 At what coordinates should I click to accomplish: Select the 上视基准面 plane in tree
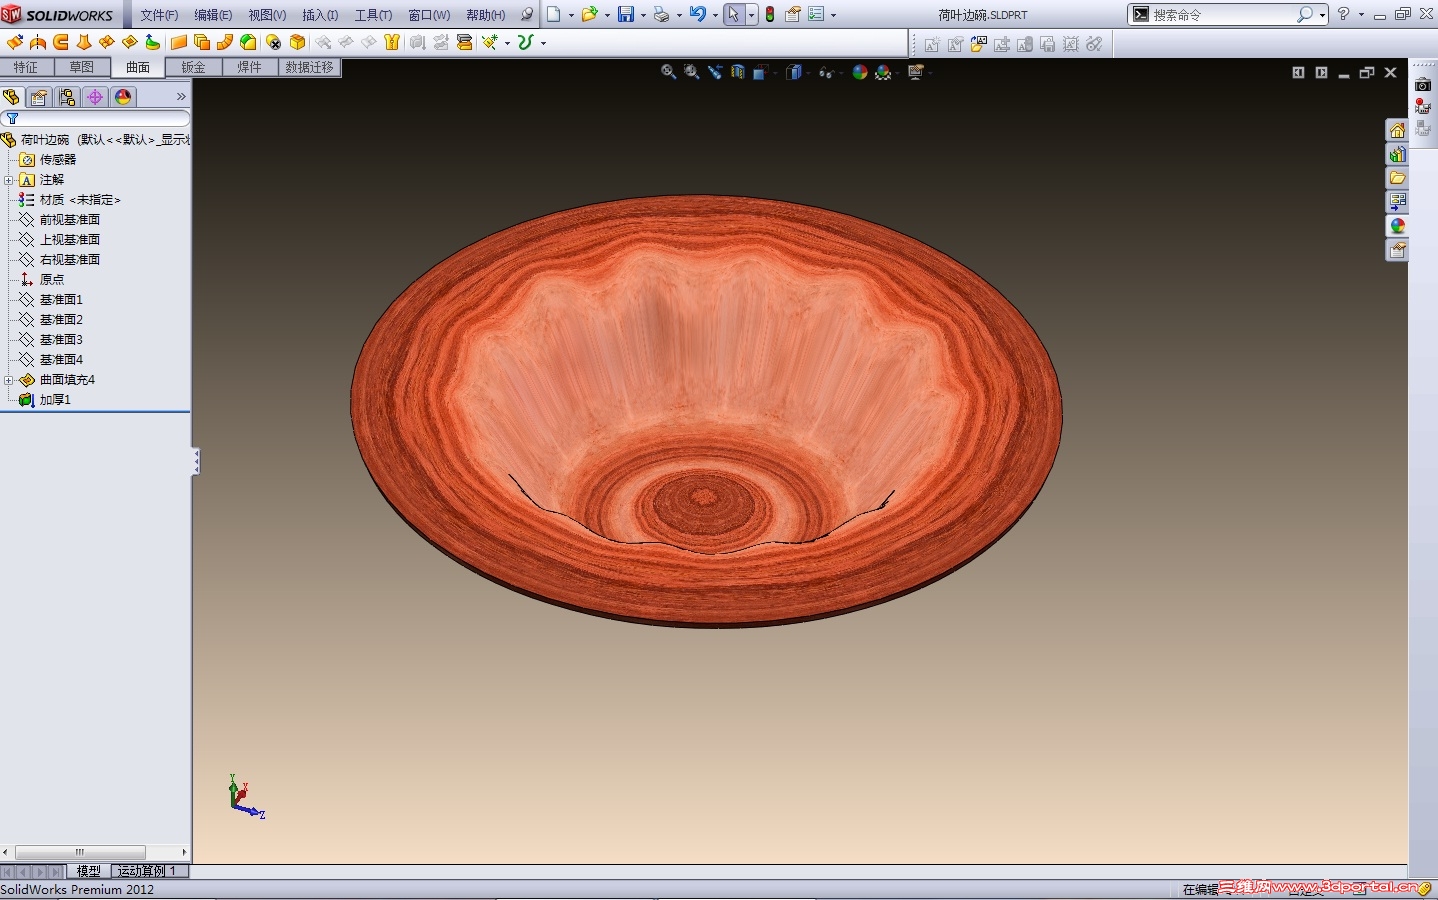(x=69, y=240)
